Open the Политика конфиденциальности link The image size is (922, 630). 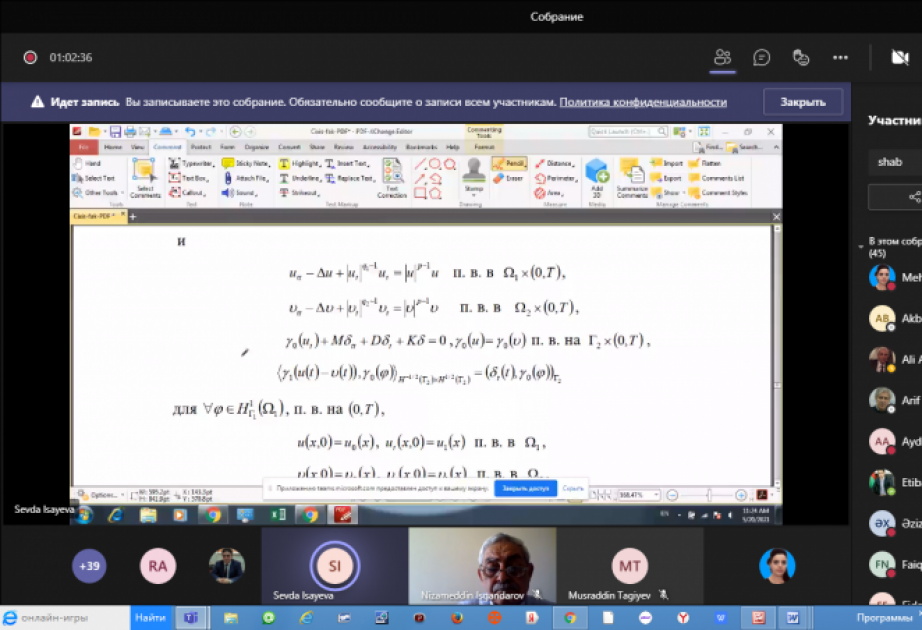(x=643, y=102)
